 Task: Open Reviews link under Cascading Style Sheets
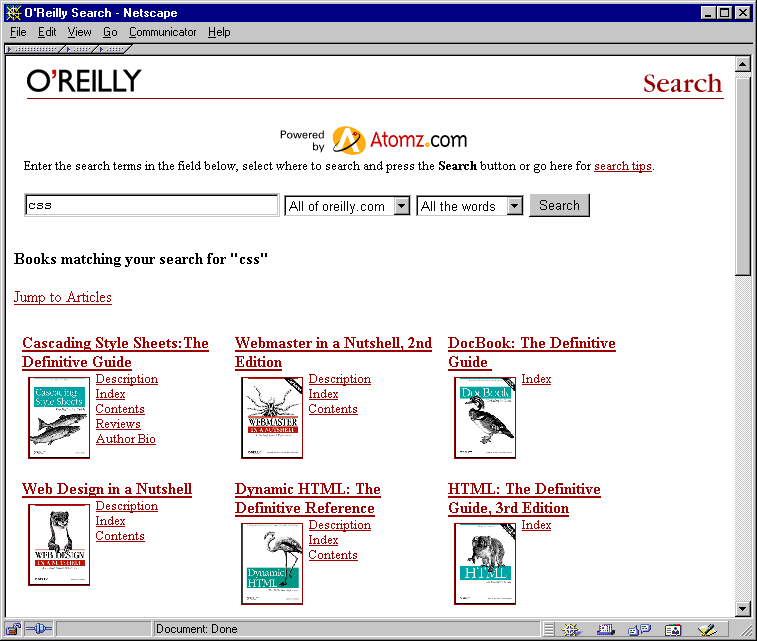118,424
